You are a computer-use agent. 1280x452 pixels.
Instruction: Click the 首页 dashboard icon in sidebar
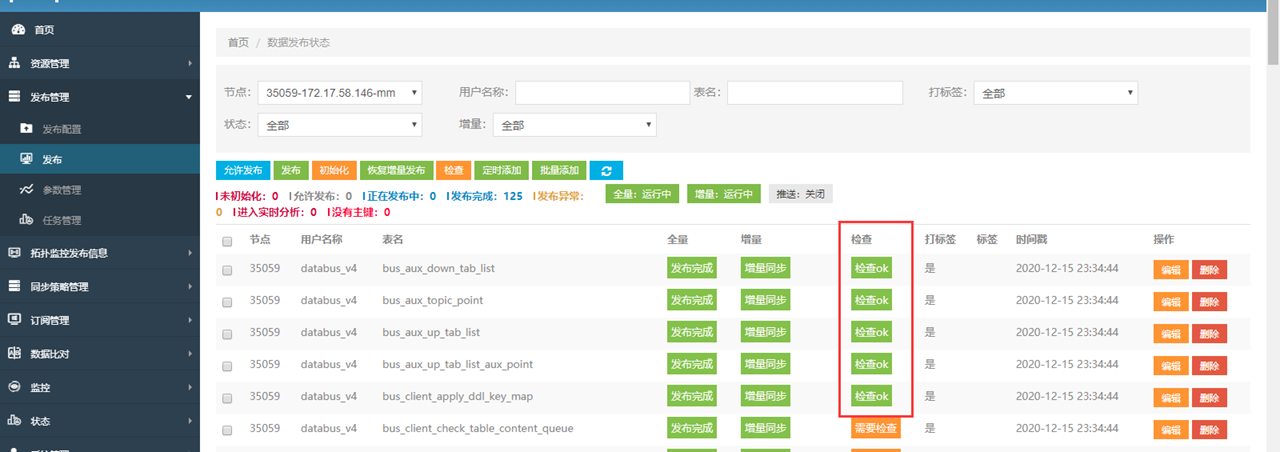pos(16,30)
